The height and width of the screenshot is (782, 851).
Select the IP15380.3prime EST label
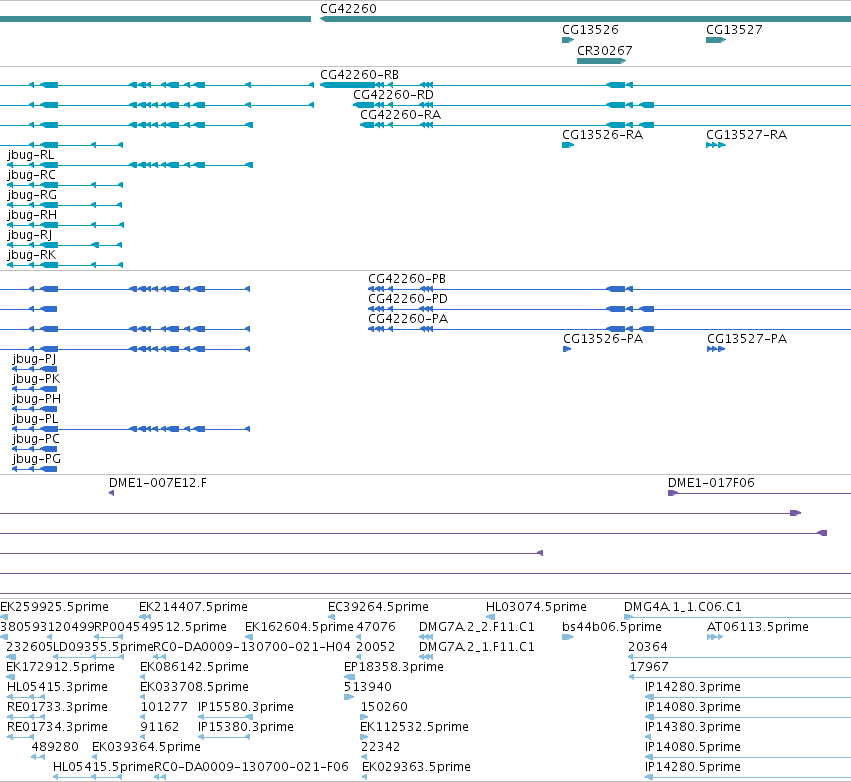(x=246, y=727)
